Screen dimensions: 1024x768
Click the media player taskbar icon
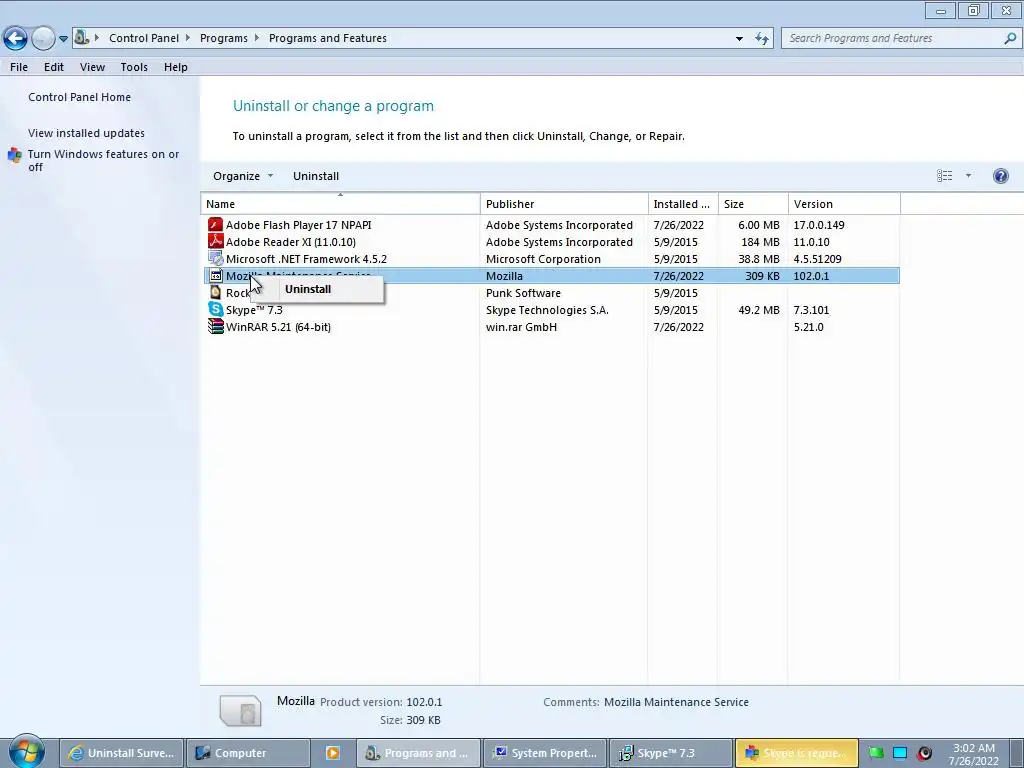pyautogui.click(x=332, y=753)
